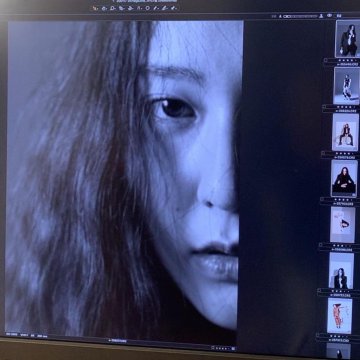Viewport: 360px width, 360px height.
Task: Toggle the eye icon above the browser
Action: click(329, 16)
